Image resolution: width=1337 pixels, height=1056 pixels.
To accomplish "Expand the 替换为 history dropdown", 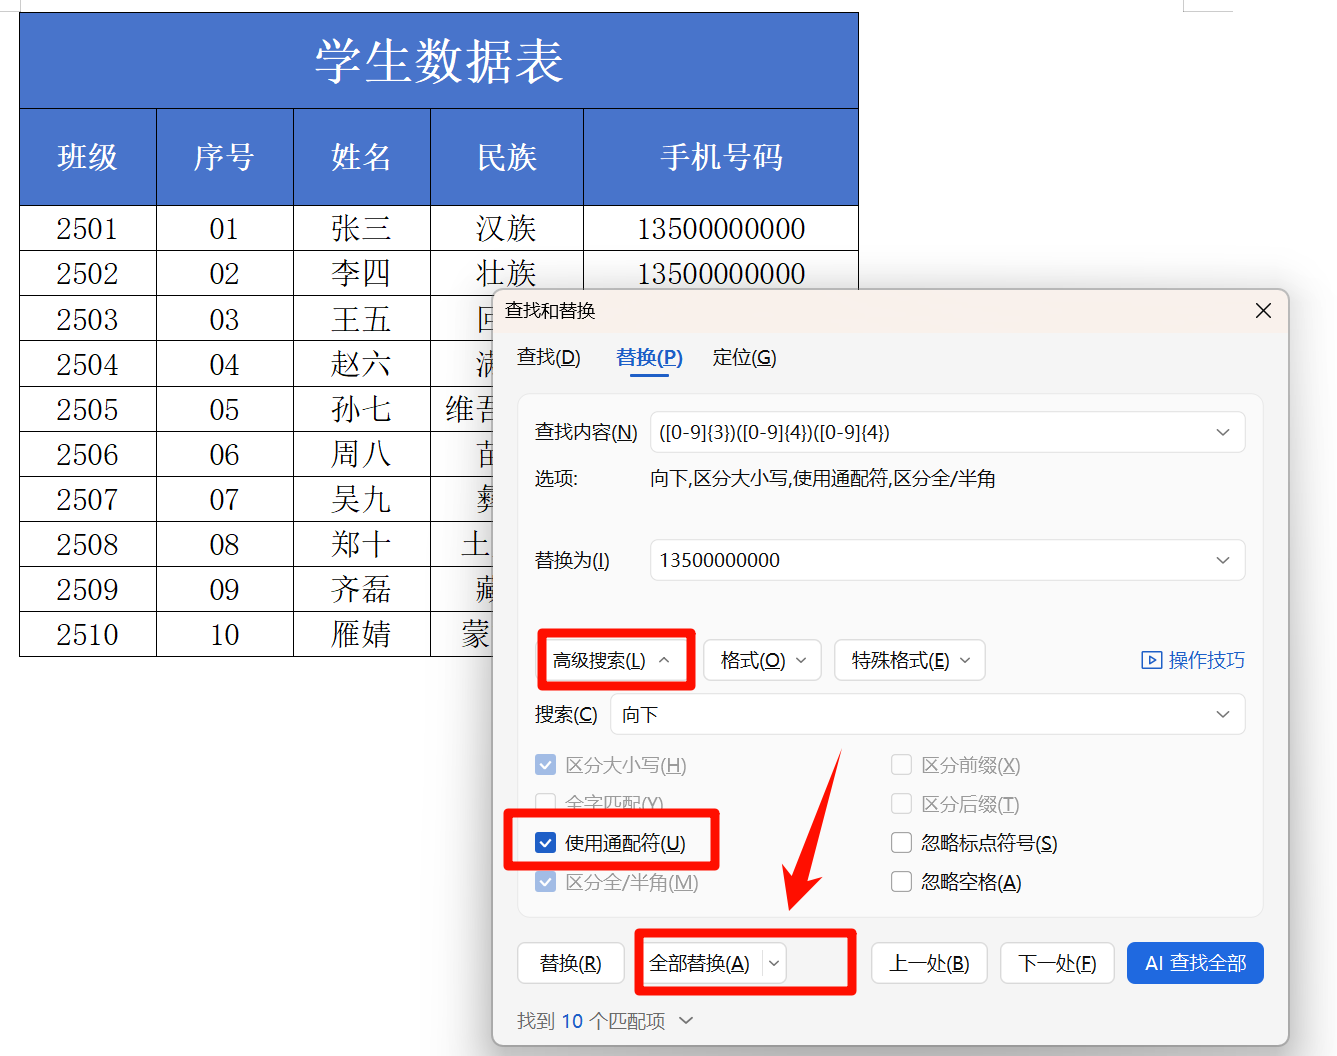I will pos(1222,560).
